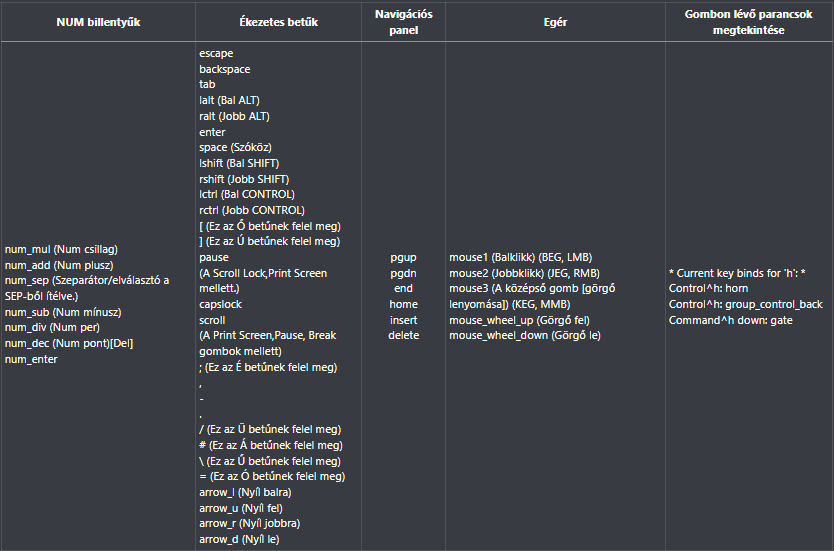Click the 'lalt (Bal ALT)' entry
Image resolution: width=834 pixels, height=551 pixels.
click(x=233, y=101)
